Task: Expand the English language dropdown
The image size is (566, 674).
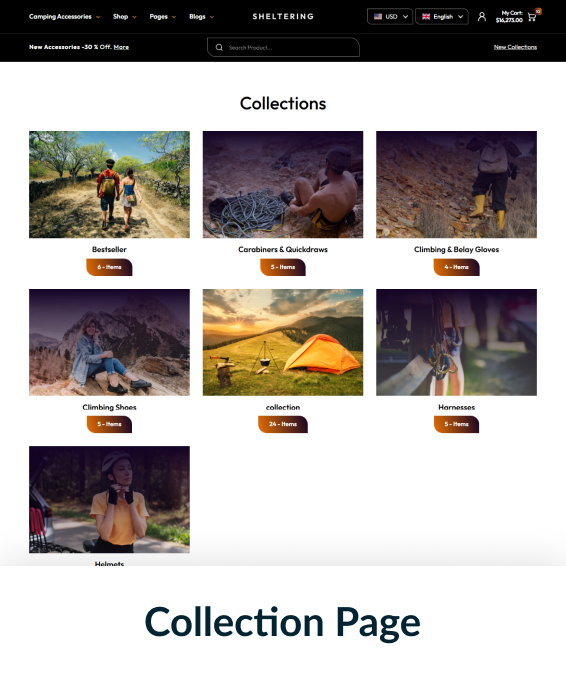Action: tap(442, 17)
